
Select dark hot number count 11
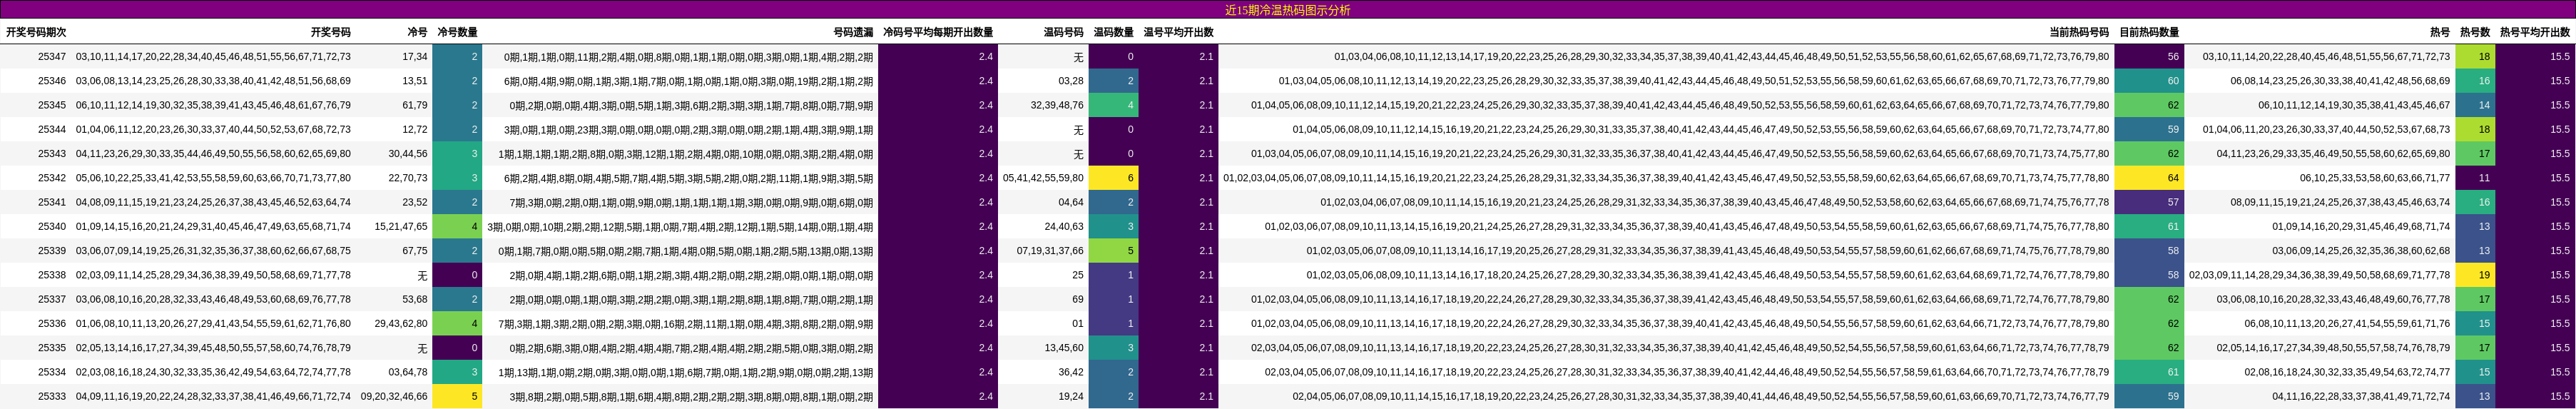tap(2475, 178)
